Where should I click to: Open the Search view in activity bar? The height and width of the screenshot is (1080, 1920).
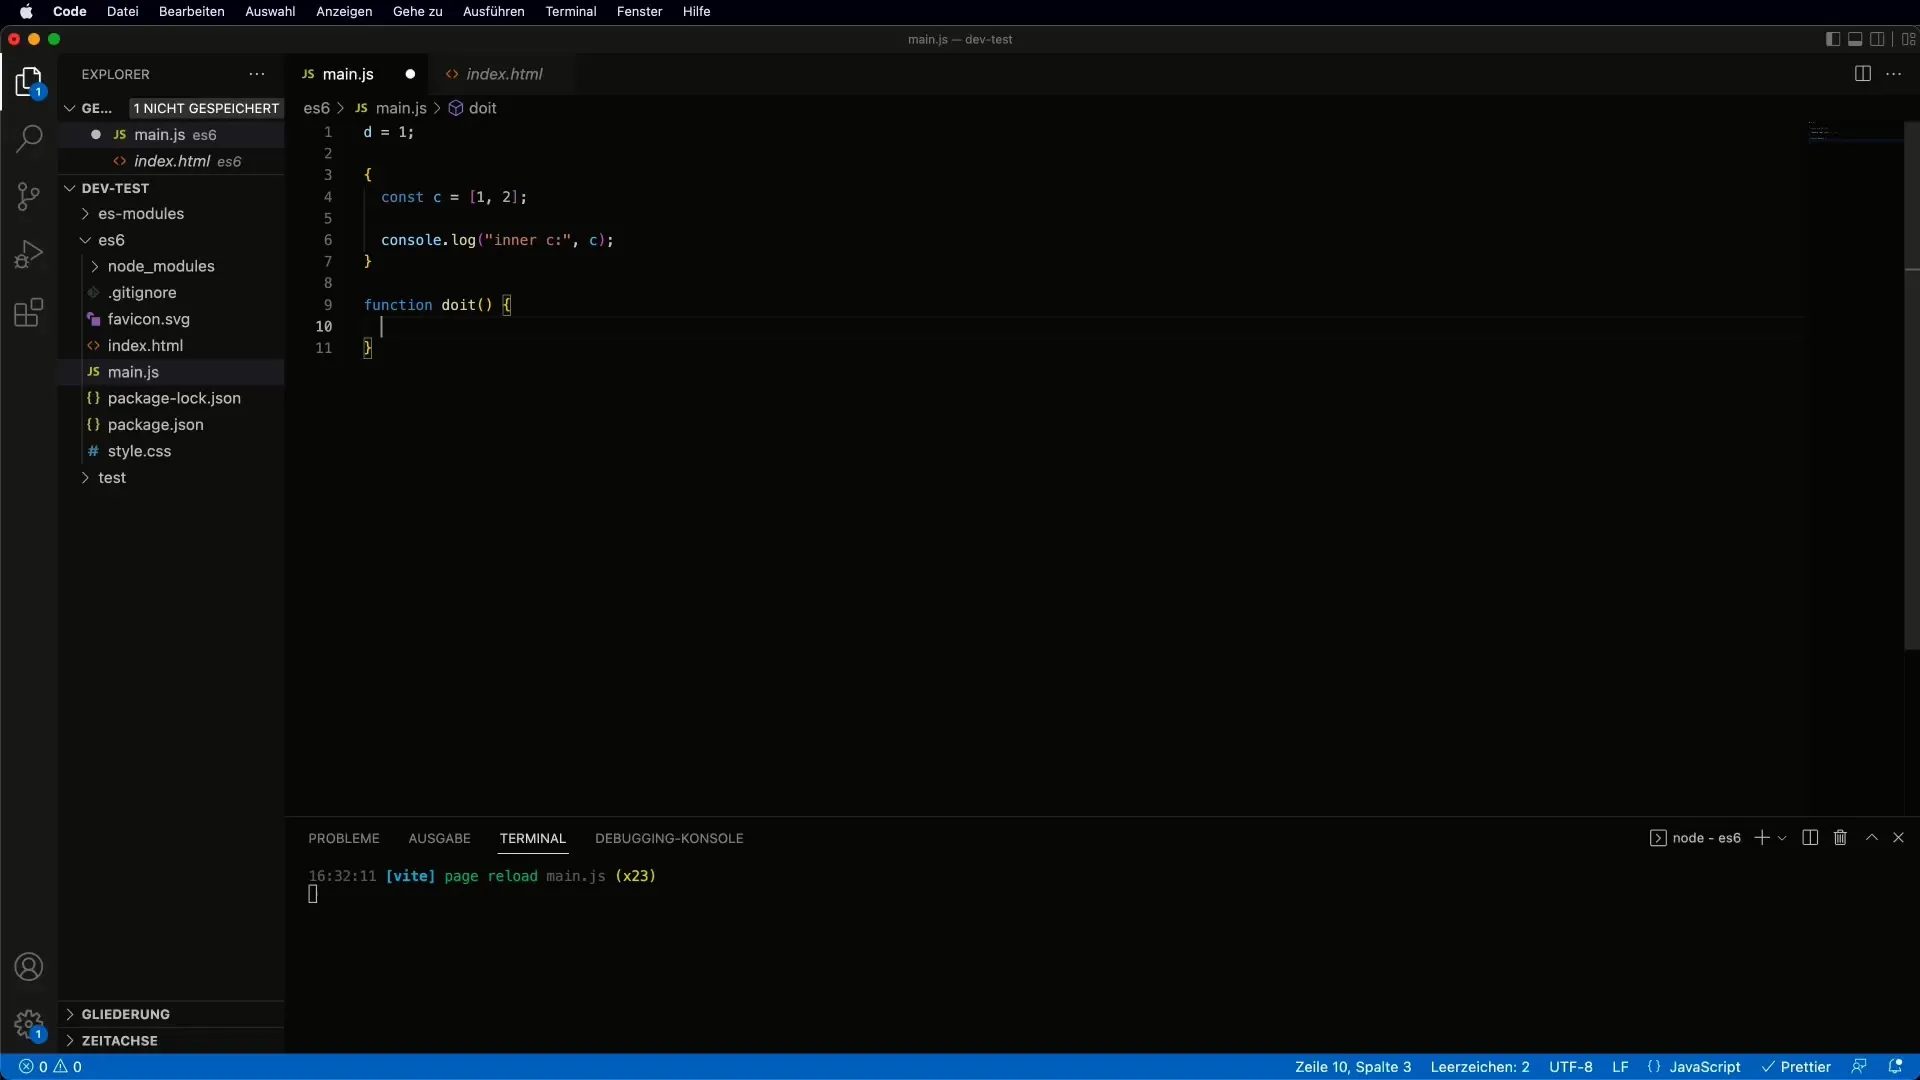tap(29, 138)
